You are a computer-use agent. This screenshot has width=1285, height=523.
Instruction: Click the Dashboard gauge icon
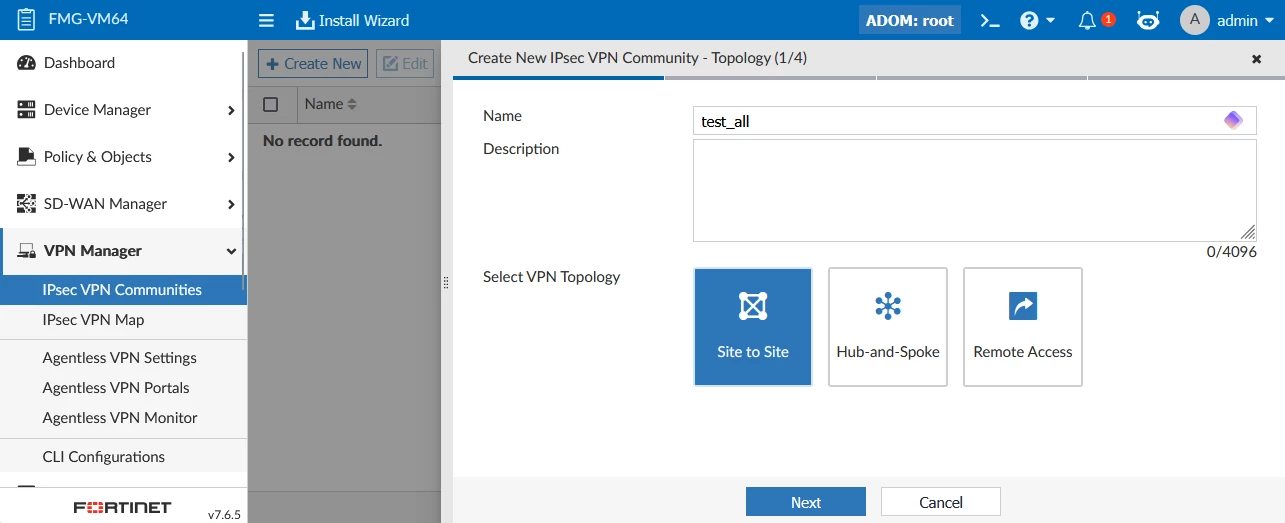[27, 63]
